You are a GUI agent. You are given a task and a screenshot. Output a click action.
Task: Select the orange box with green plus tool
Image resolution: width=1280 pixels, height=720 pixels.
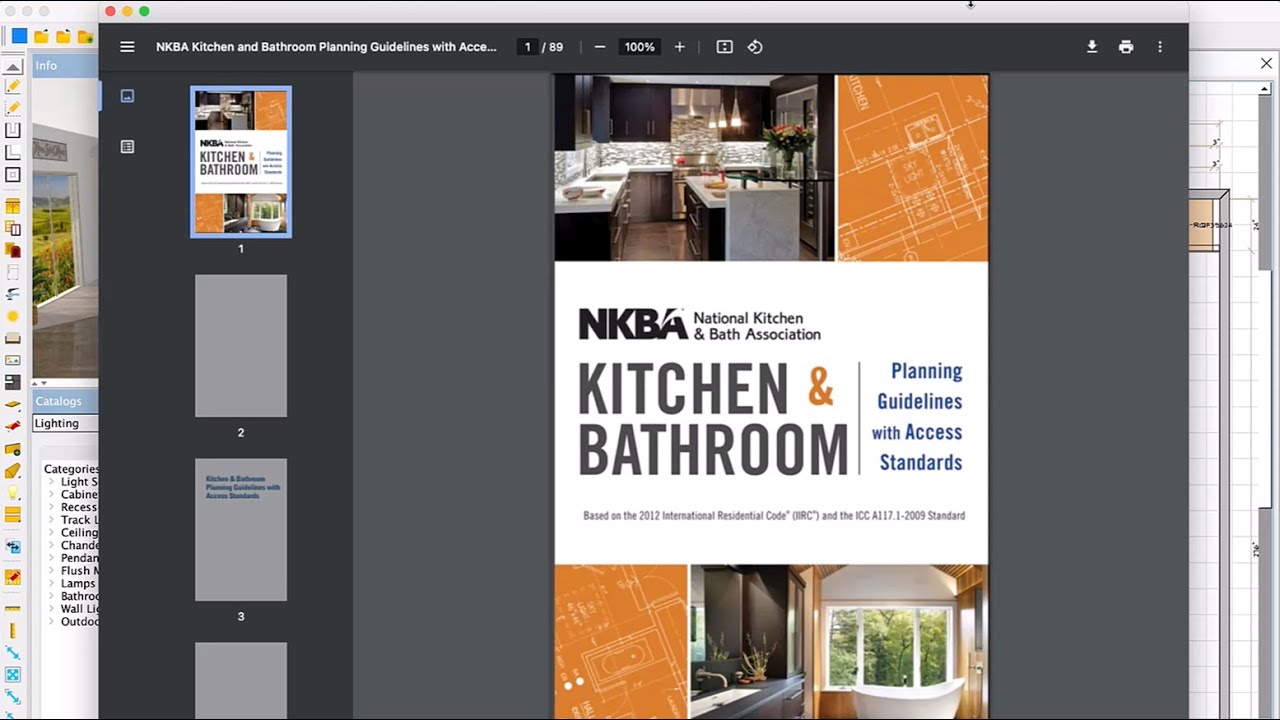[x=13, y=449]
